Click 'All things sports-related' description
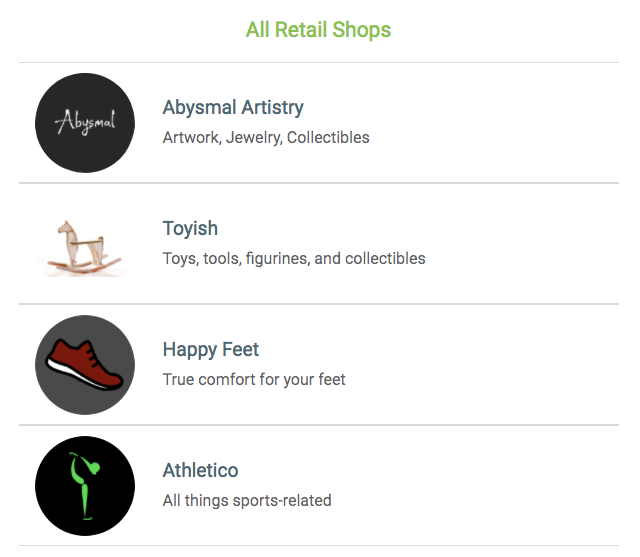Screen dimensions: 640x557 click(247, 501)
